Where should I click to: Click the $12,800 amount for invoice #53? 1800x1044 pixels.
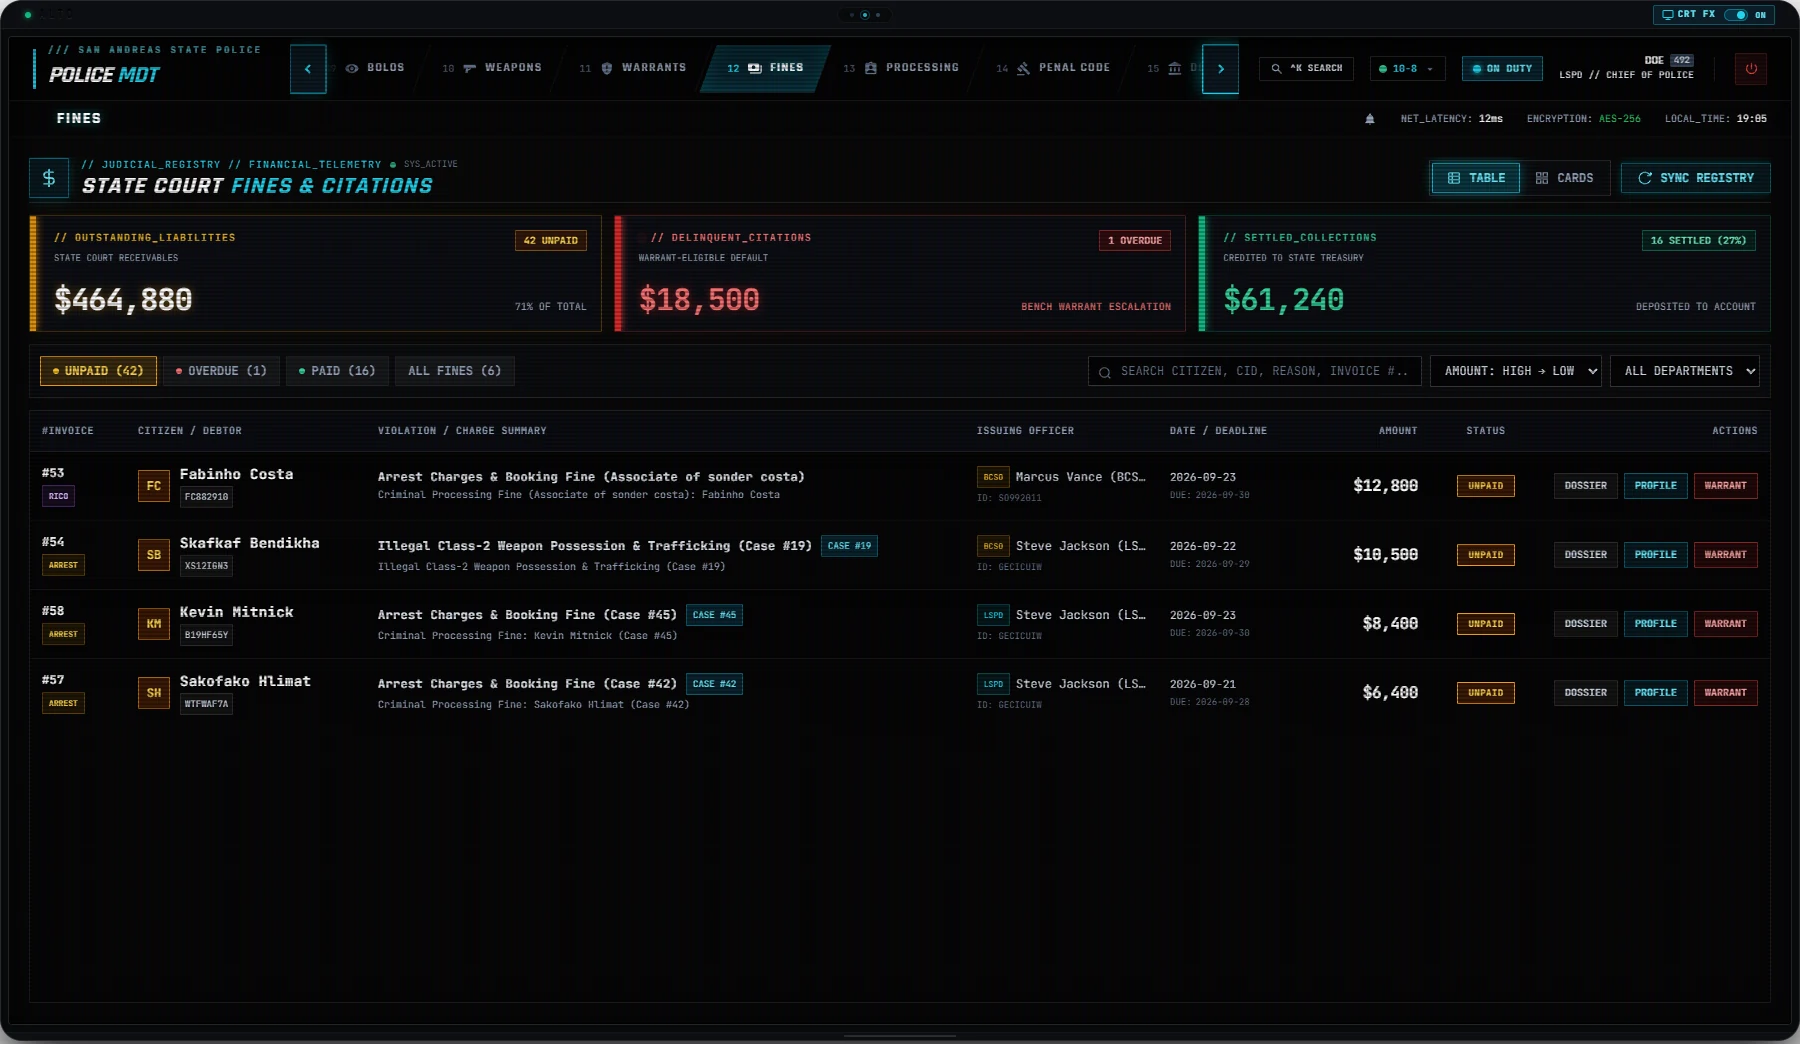tap(1386, 486)
